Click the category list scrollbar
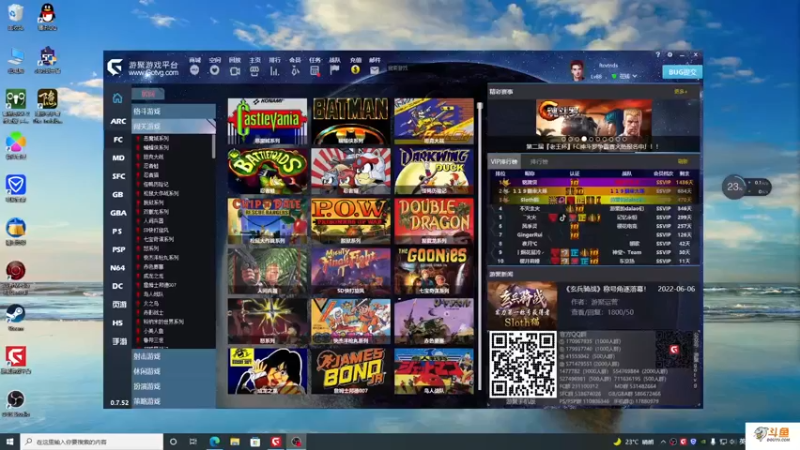The height and width of the screenshot is (450, 800). point(213,145)
